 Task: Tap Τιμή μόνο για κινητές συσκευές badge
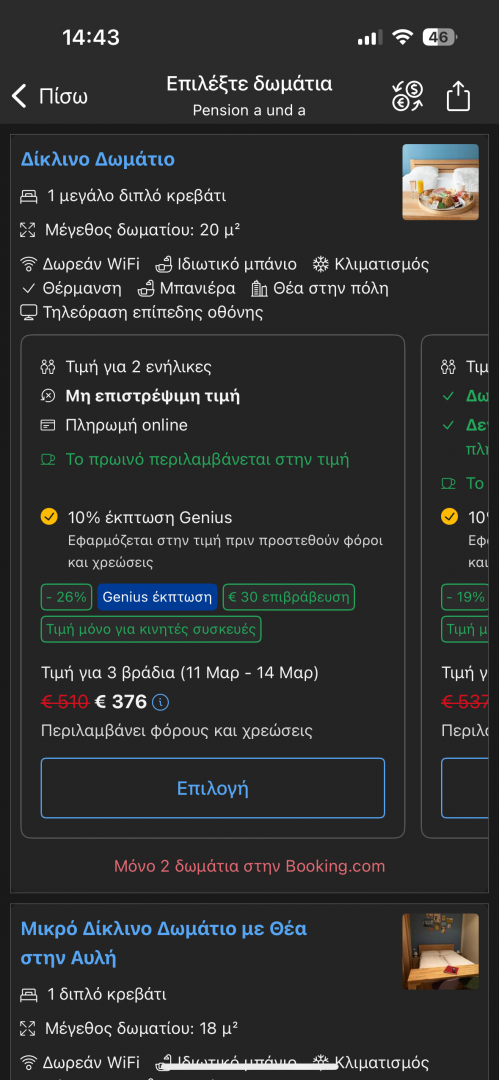[151, 629]
